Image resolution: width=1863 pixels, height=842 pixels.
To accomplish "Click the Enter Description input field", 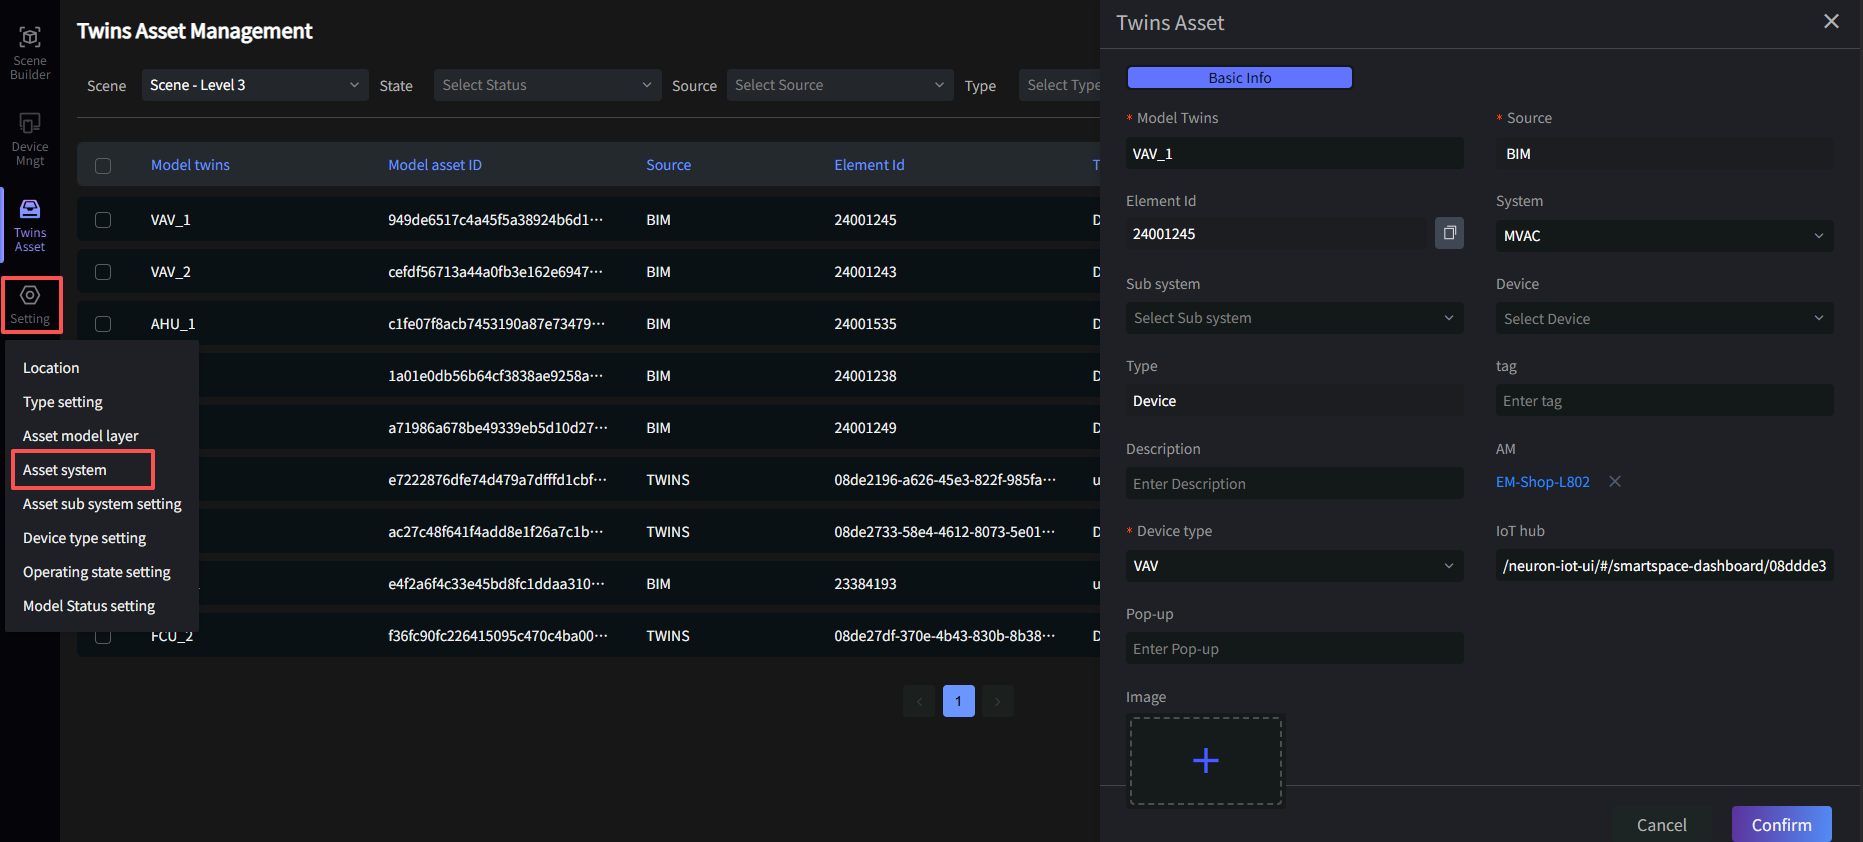I will (x=1293, y=484).
